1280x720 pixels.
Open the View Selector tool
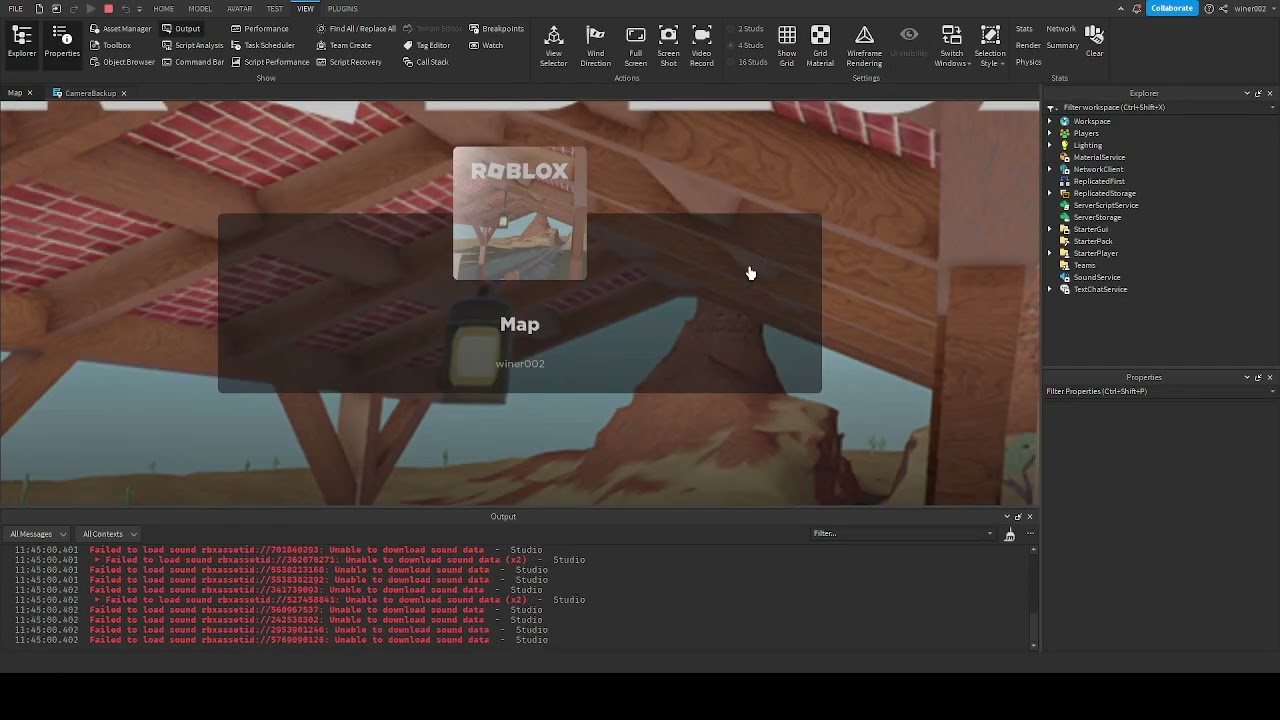pyautogui.click(x=553, y=45)
